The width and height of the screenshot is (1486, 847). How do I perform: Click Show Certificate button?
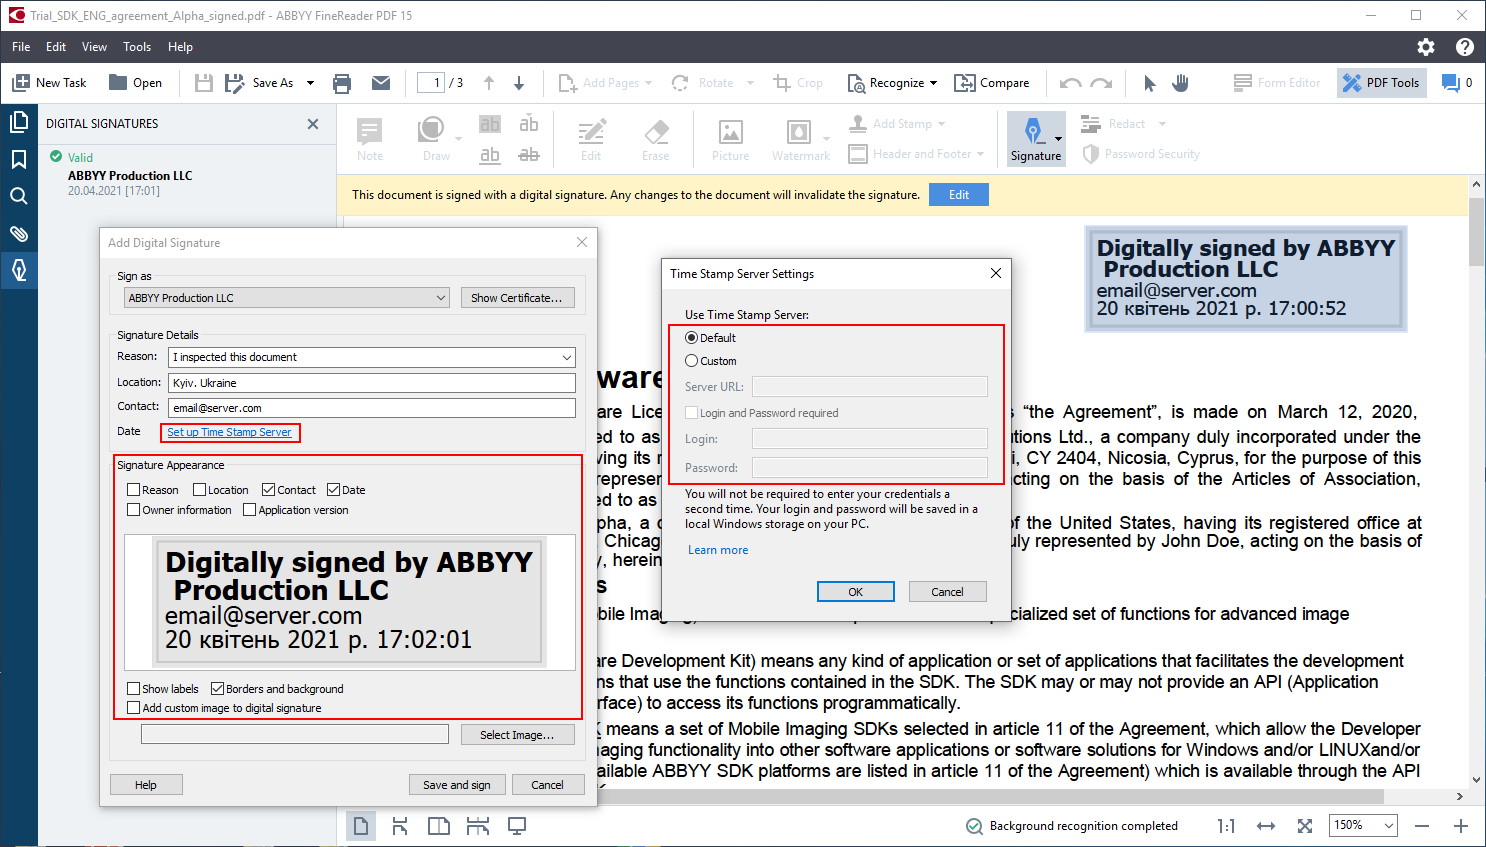click(517, 298)
